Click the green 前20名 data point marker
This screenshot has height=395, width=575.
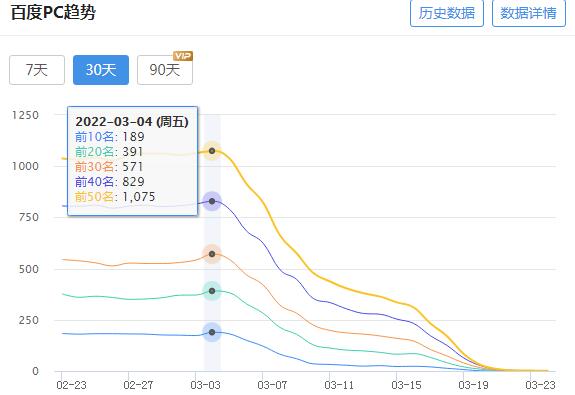[x=212, y=291]
